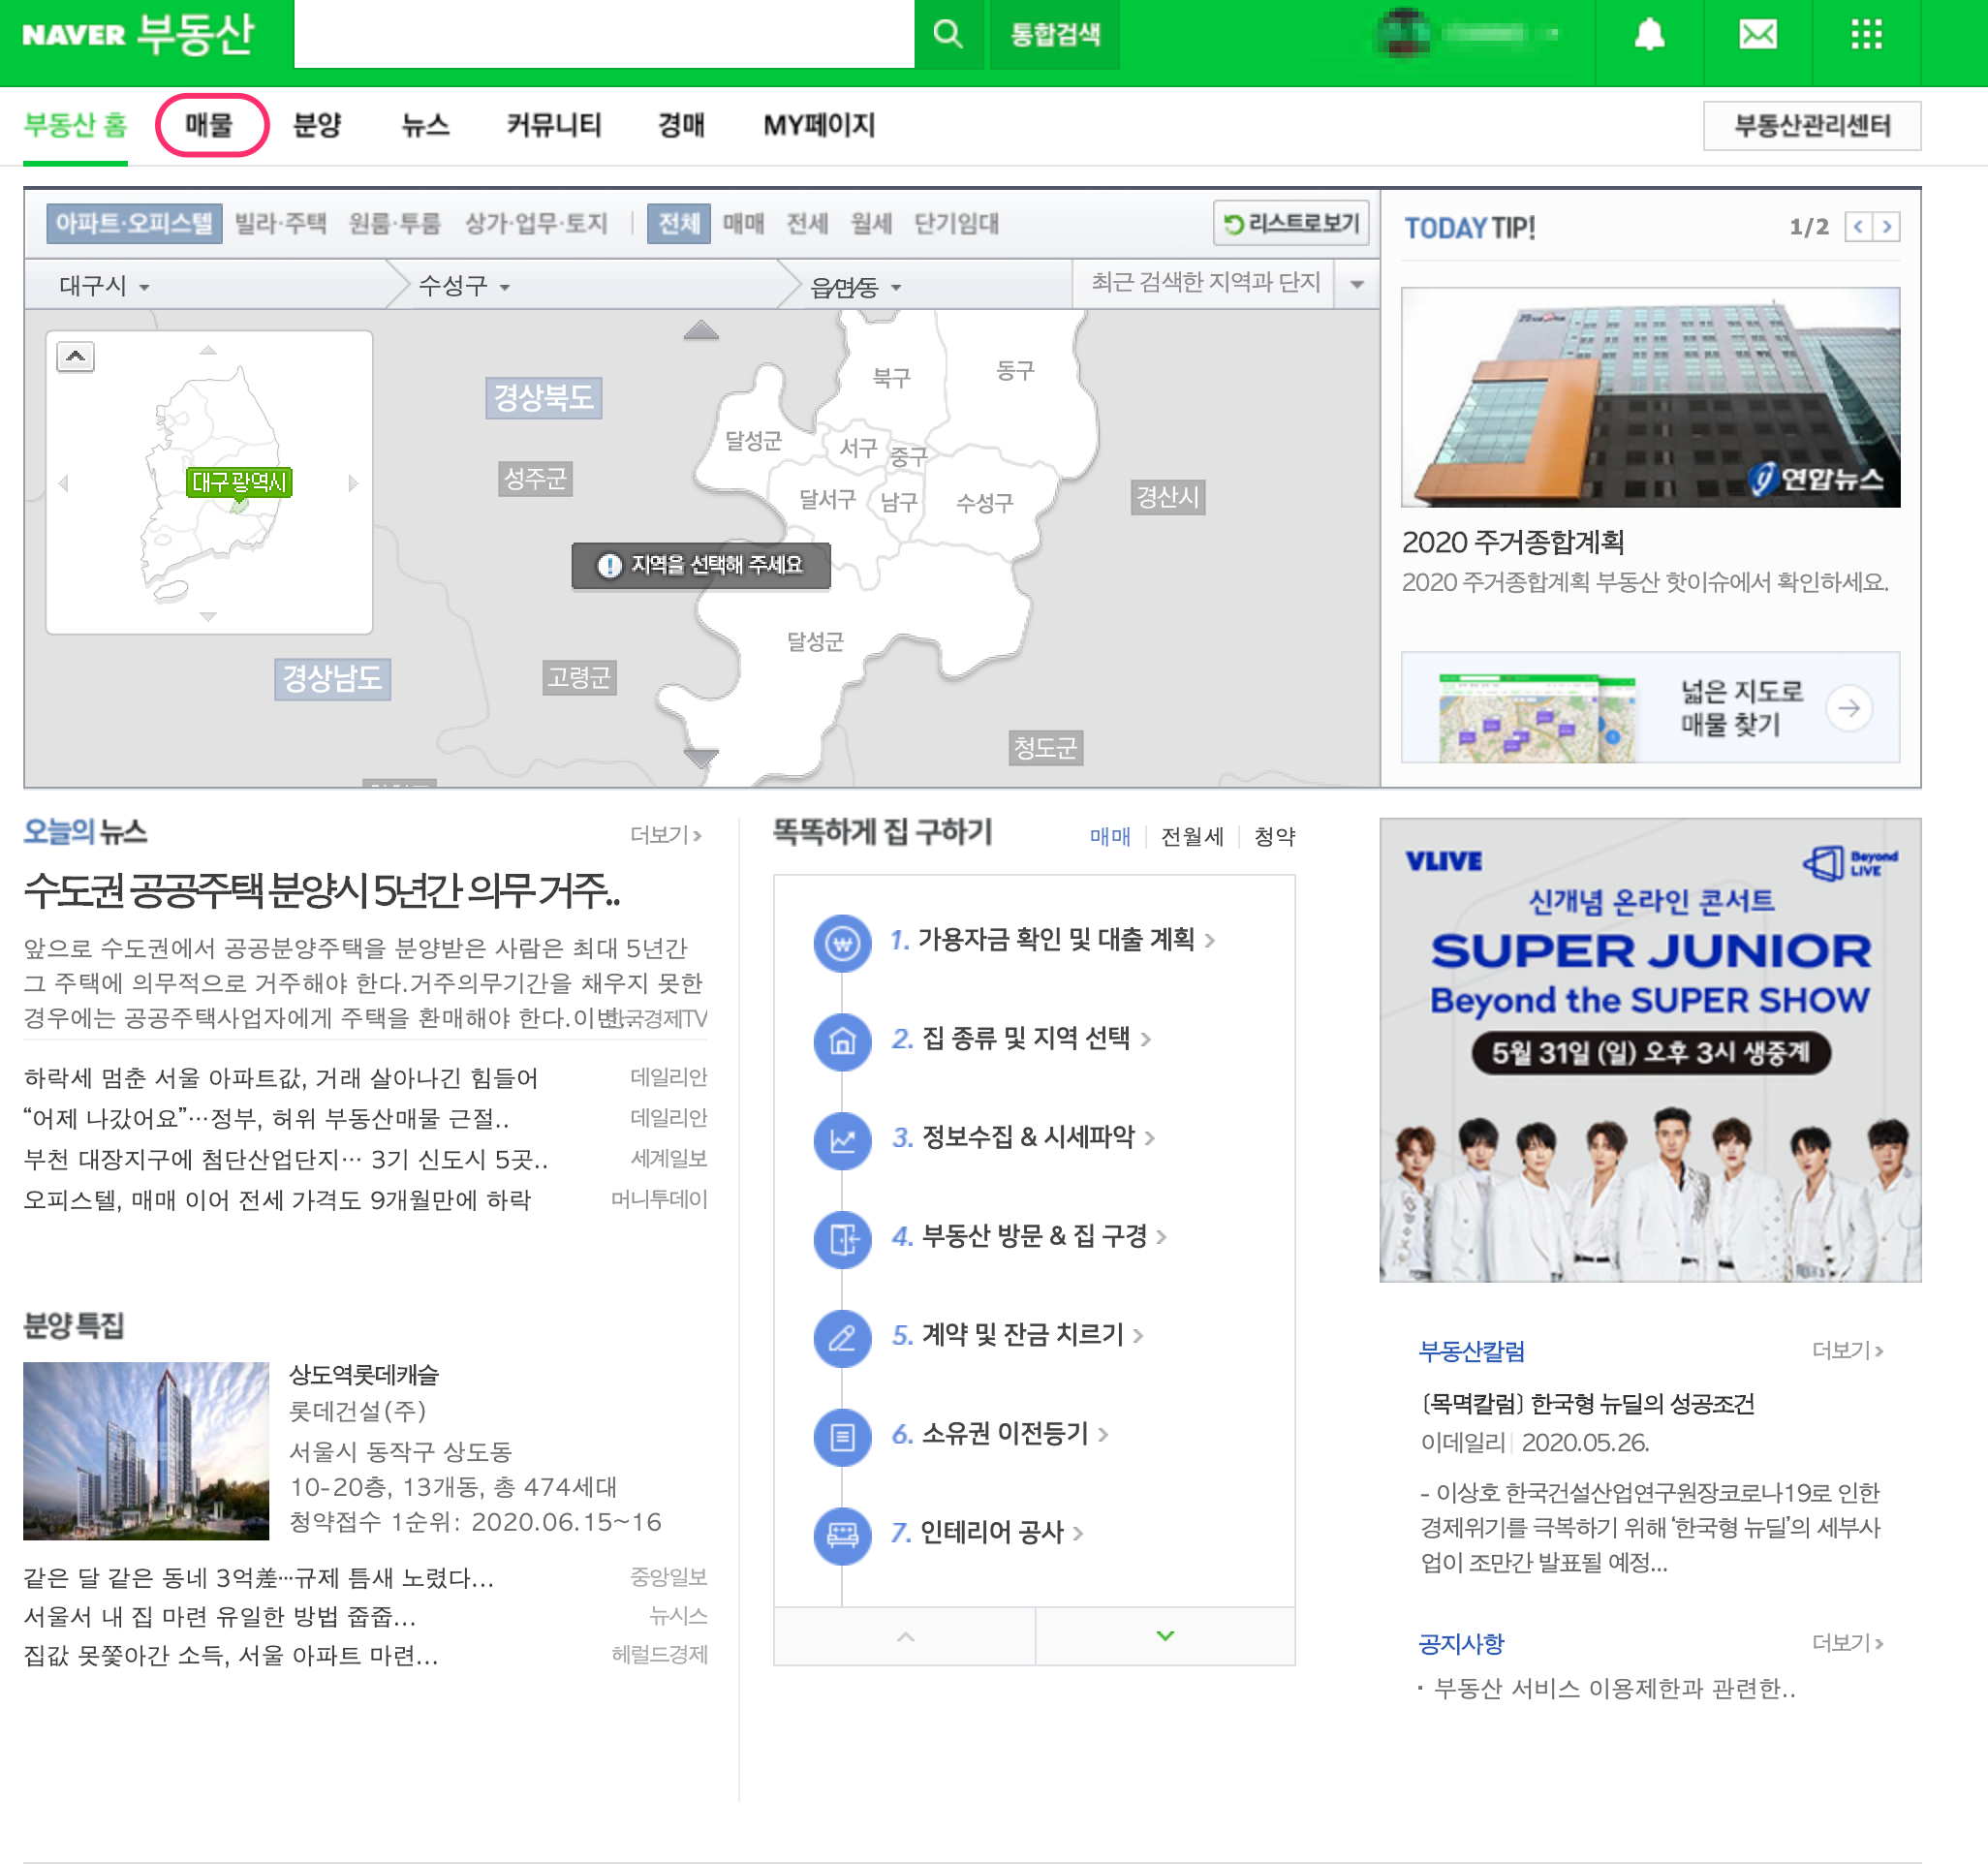Expand recently searched regions dropdown arrow
The width and height of the screenshot is (1988, 1864).
coord(1356,284)
